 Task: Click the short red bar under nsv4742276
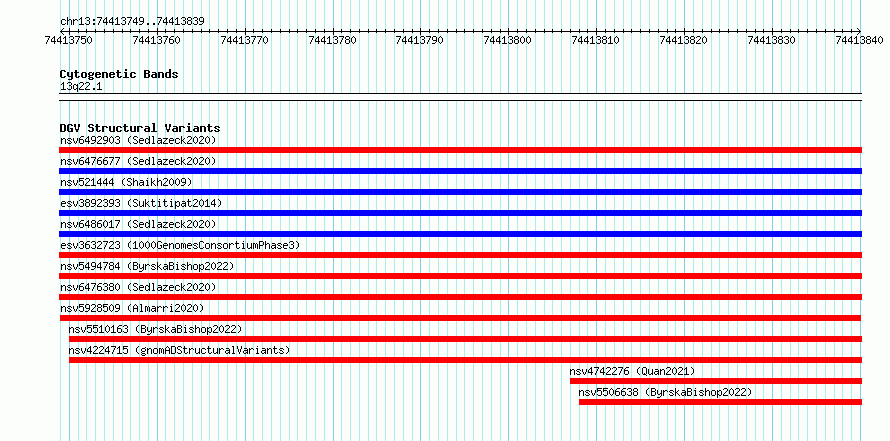pos(716,381)
